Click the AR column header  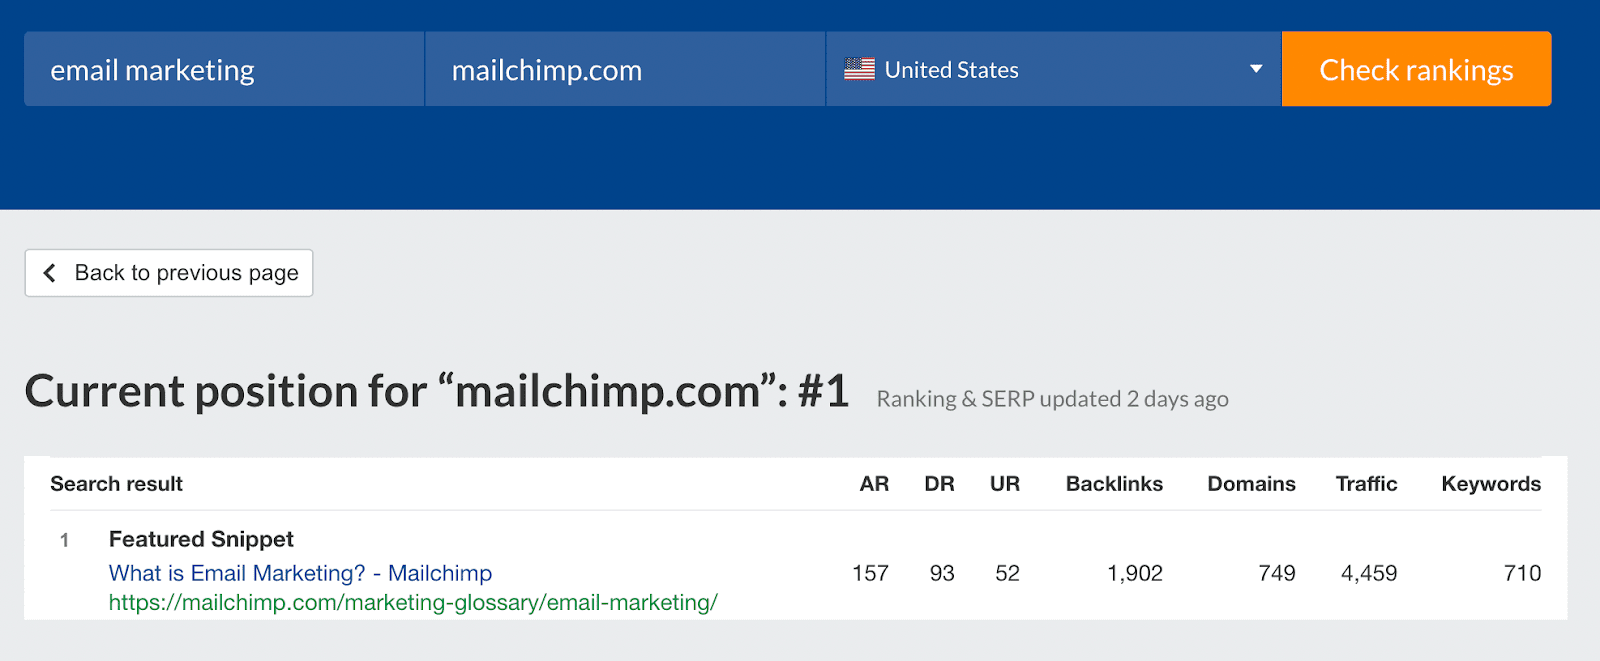(874, 484)
